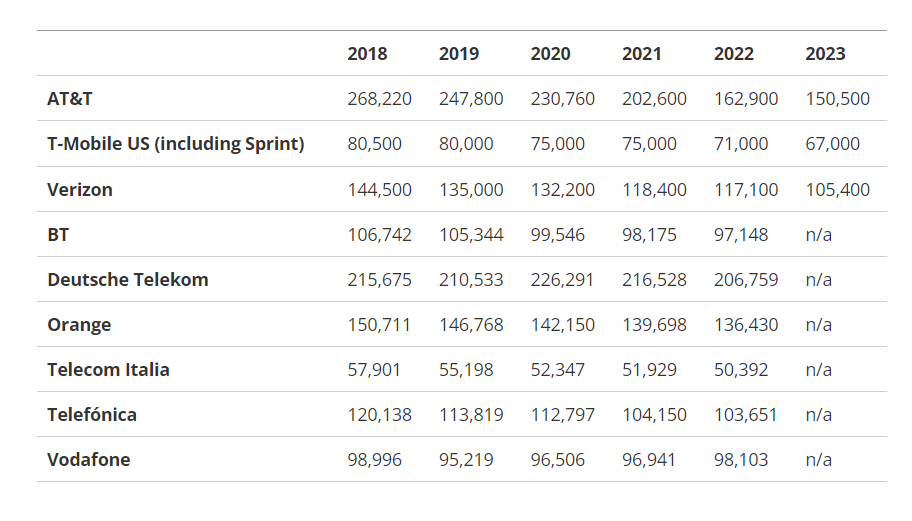Select Verizon 2020 value 132,200
Image resolution: width=912 pixels, height=521 pixels.
coord(562,190)
